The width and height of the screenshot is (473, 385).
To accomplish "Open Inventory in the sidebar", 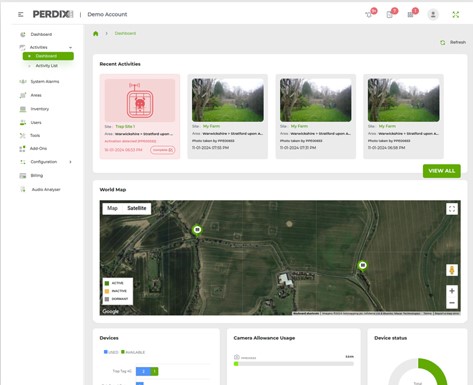I will click(40, 109).
